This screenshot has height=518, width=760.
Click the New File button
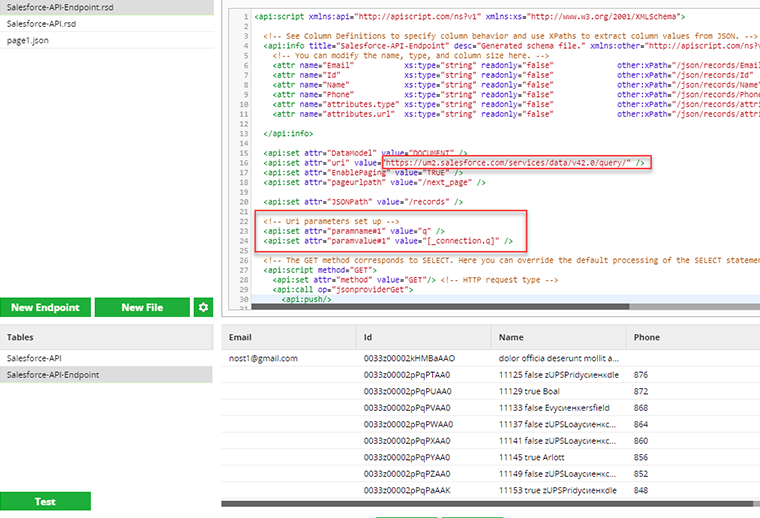coord(142,307)
